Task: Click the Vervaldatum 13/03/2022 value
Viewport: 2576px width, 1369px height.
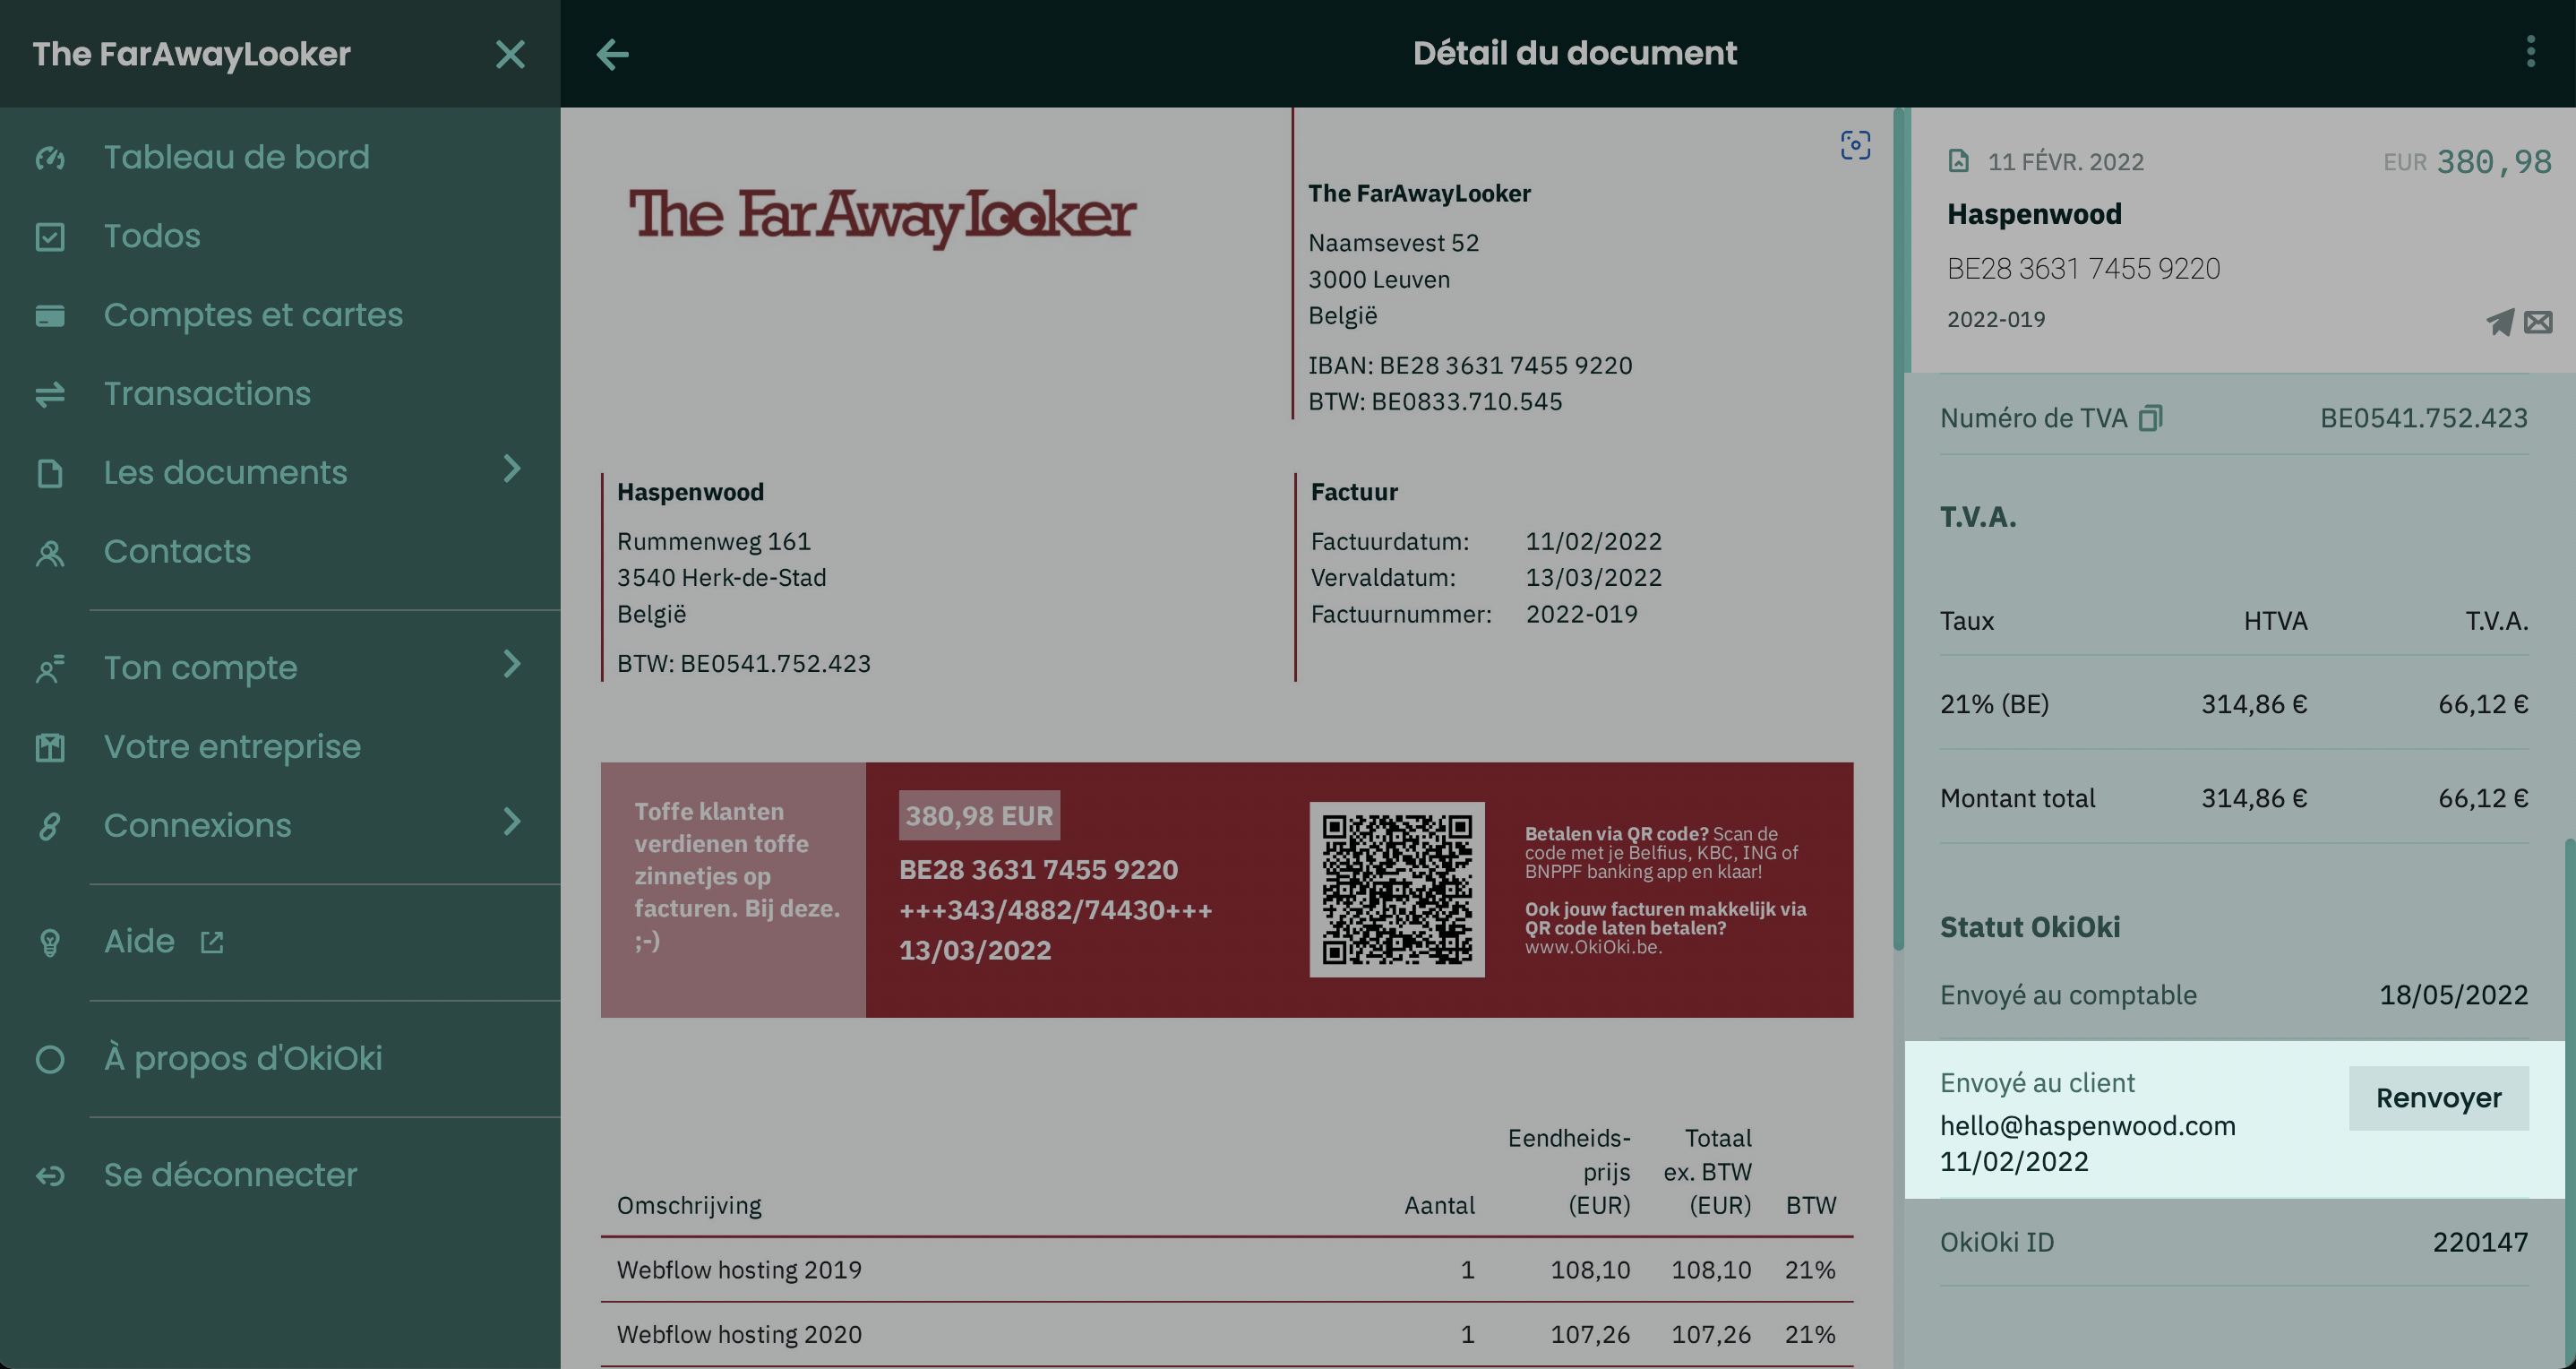Action: pyautogui.click(x=1593, y=578)
